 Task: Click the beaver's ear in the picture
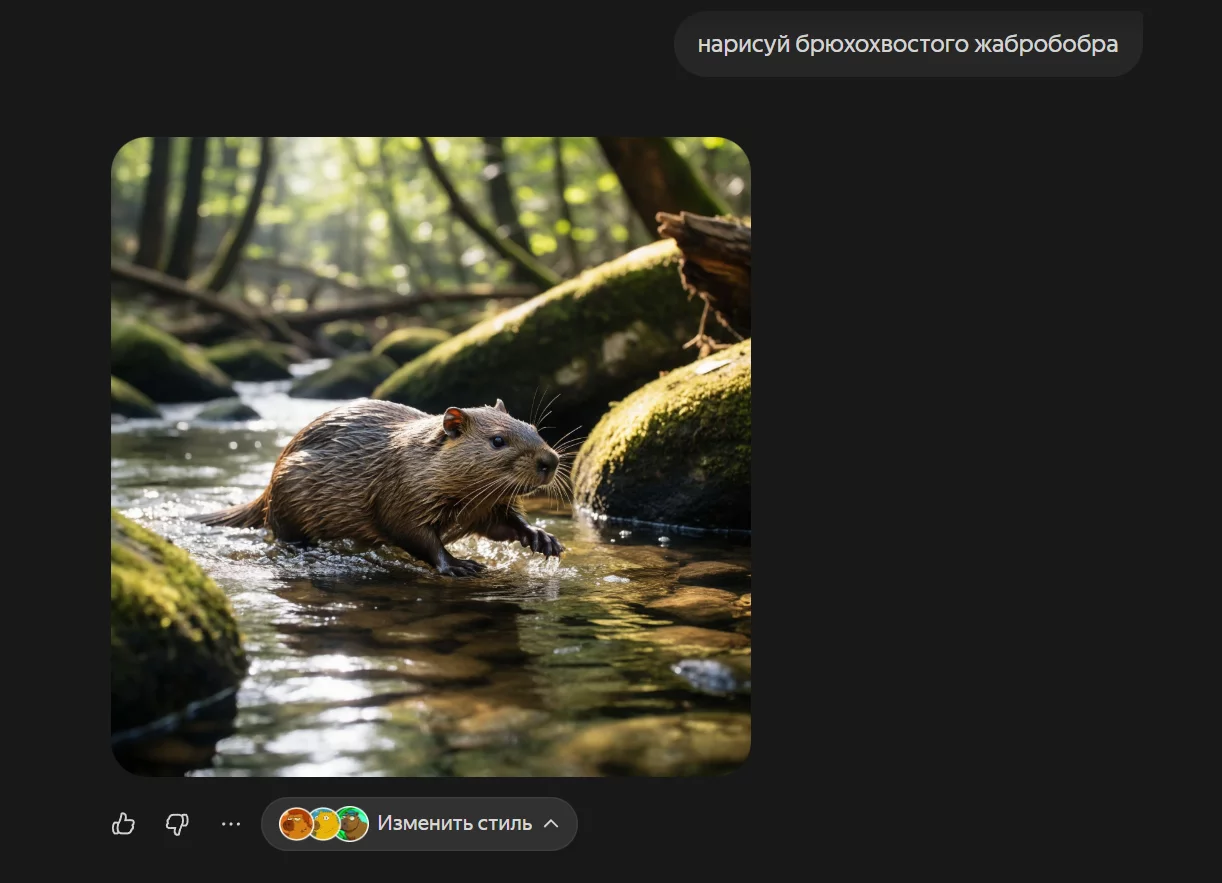[x=455, y=421]
